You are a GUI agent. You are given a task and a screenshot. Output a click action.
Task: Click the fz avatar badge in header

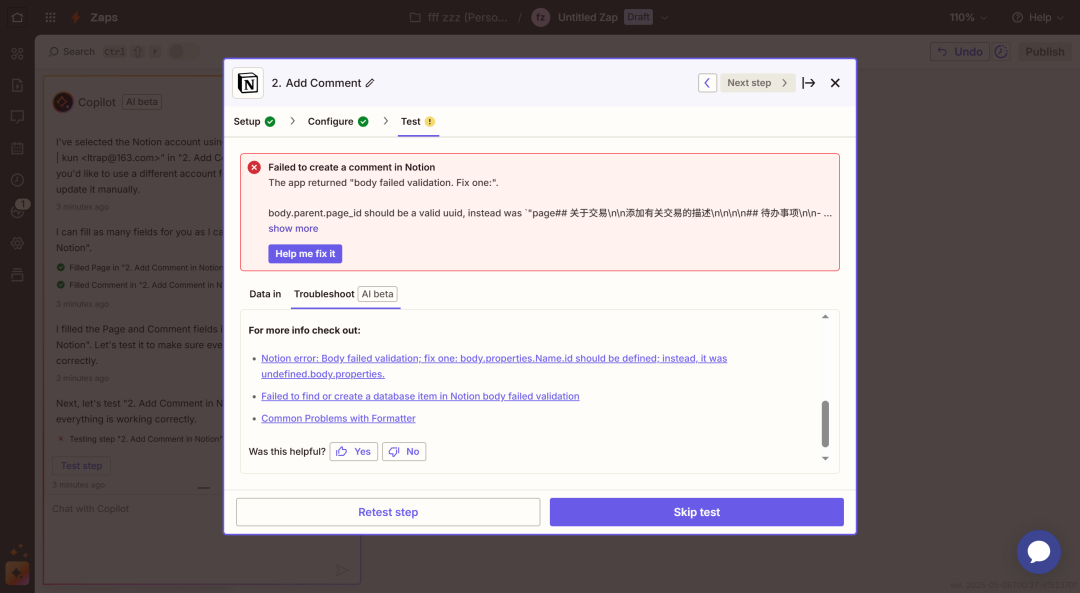541,17
